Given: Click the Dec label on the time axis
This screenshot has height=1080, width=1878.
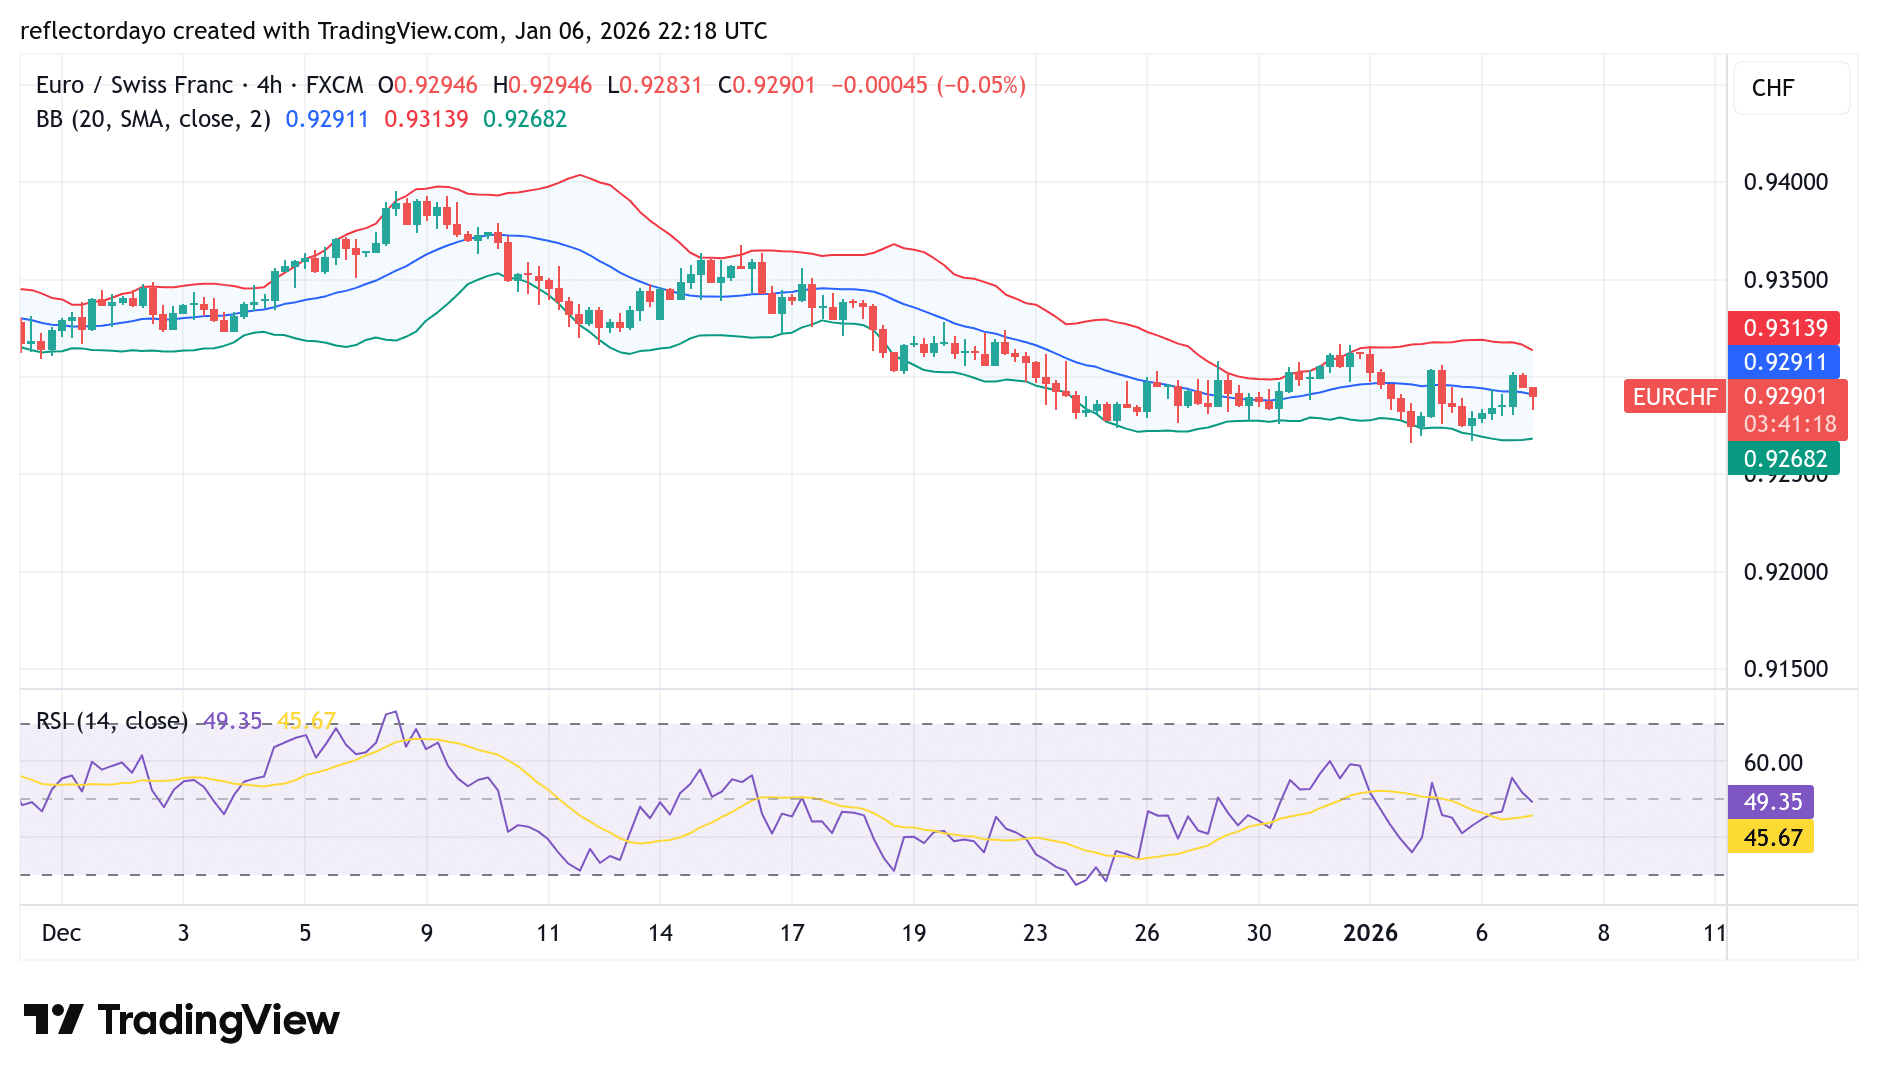Looking at the screenshot, I should tap(62, 932).
